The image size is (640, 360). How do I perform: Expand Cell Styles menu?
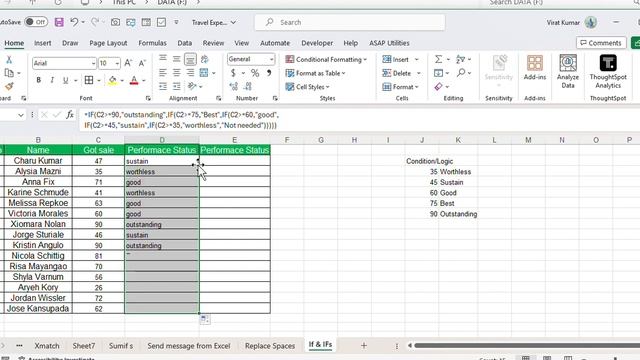[307, 87]
